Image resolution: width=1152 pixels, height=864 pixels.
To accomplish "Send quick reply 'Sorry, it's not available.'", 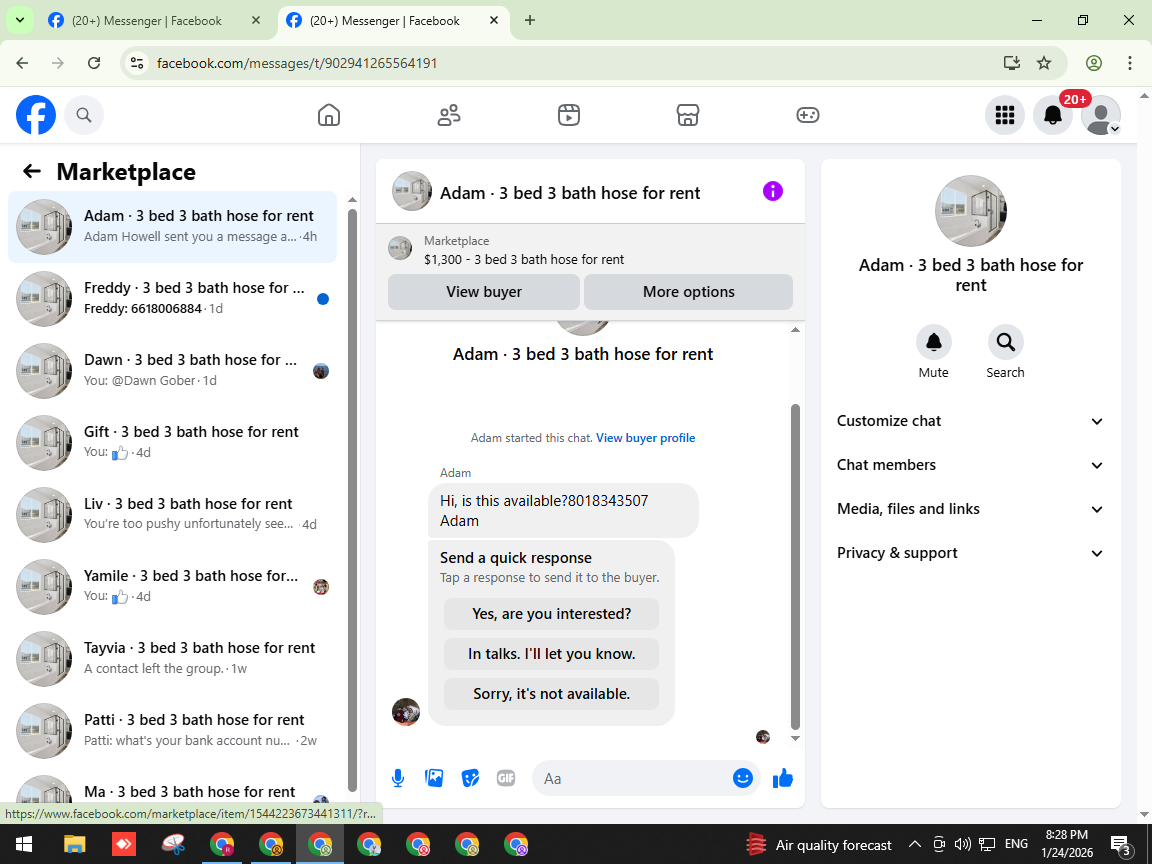I will [x=551, y=694].
